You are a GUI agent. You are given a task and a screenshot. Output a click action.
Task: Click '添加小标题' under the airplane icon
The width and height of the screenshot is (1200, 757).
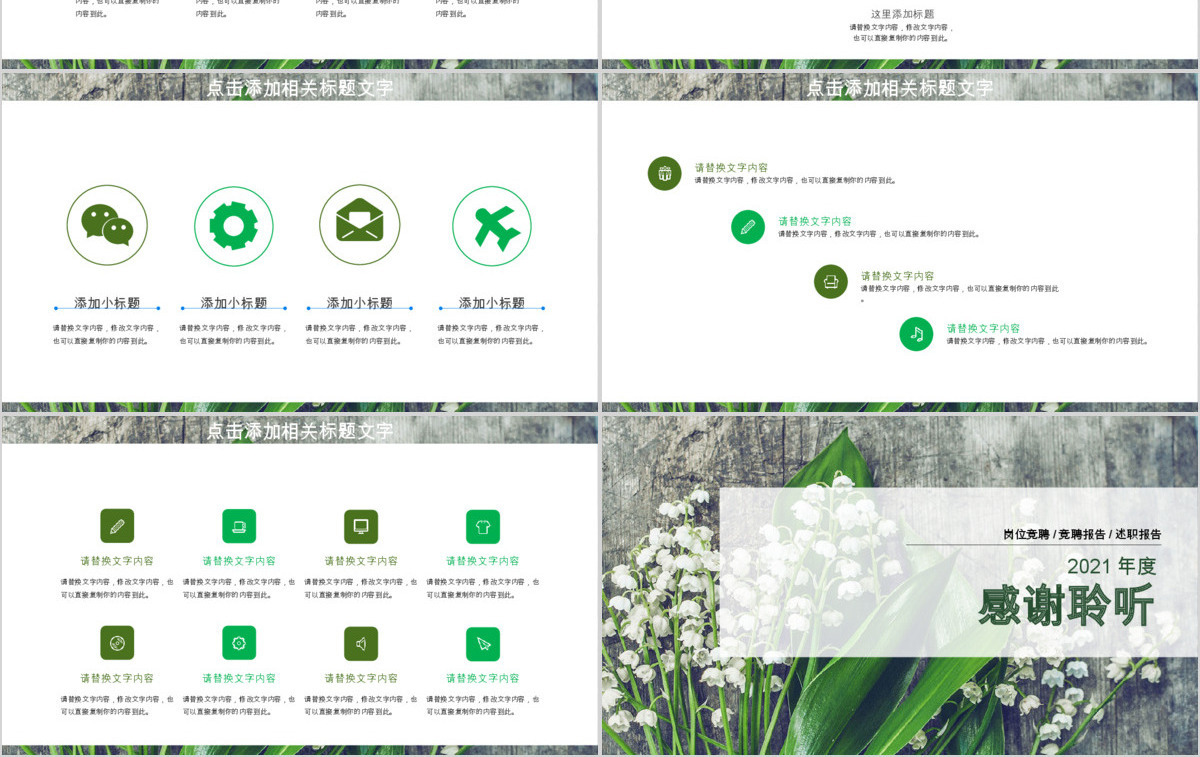pyautogui.click(x=492, y=303)
